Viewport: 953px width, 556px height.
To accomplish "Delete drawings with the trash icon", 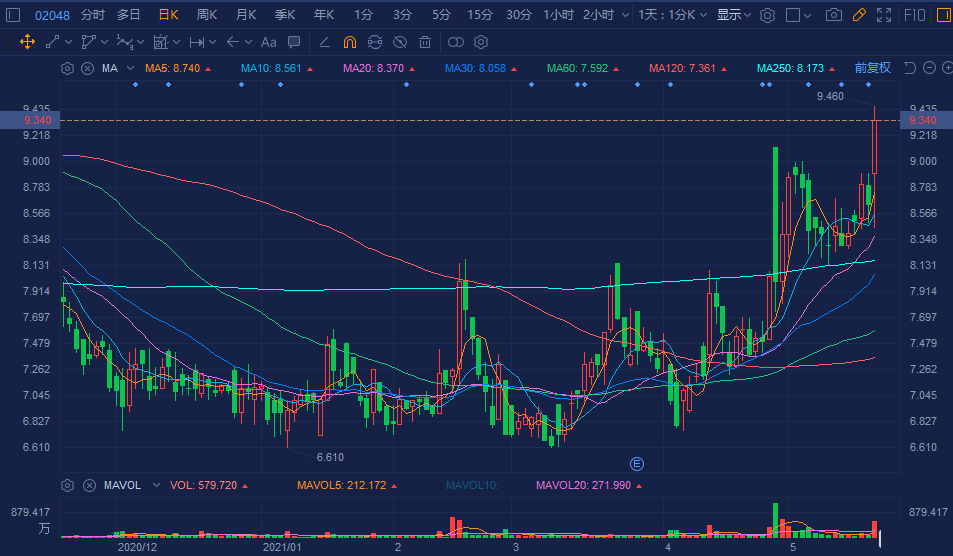I will tap(425, 42).
